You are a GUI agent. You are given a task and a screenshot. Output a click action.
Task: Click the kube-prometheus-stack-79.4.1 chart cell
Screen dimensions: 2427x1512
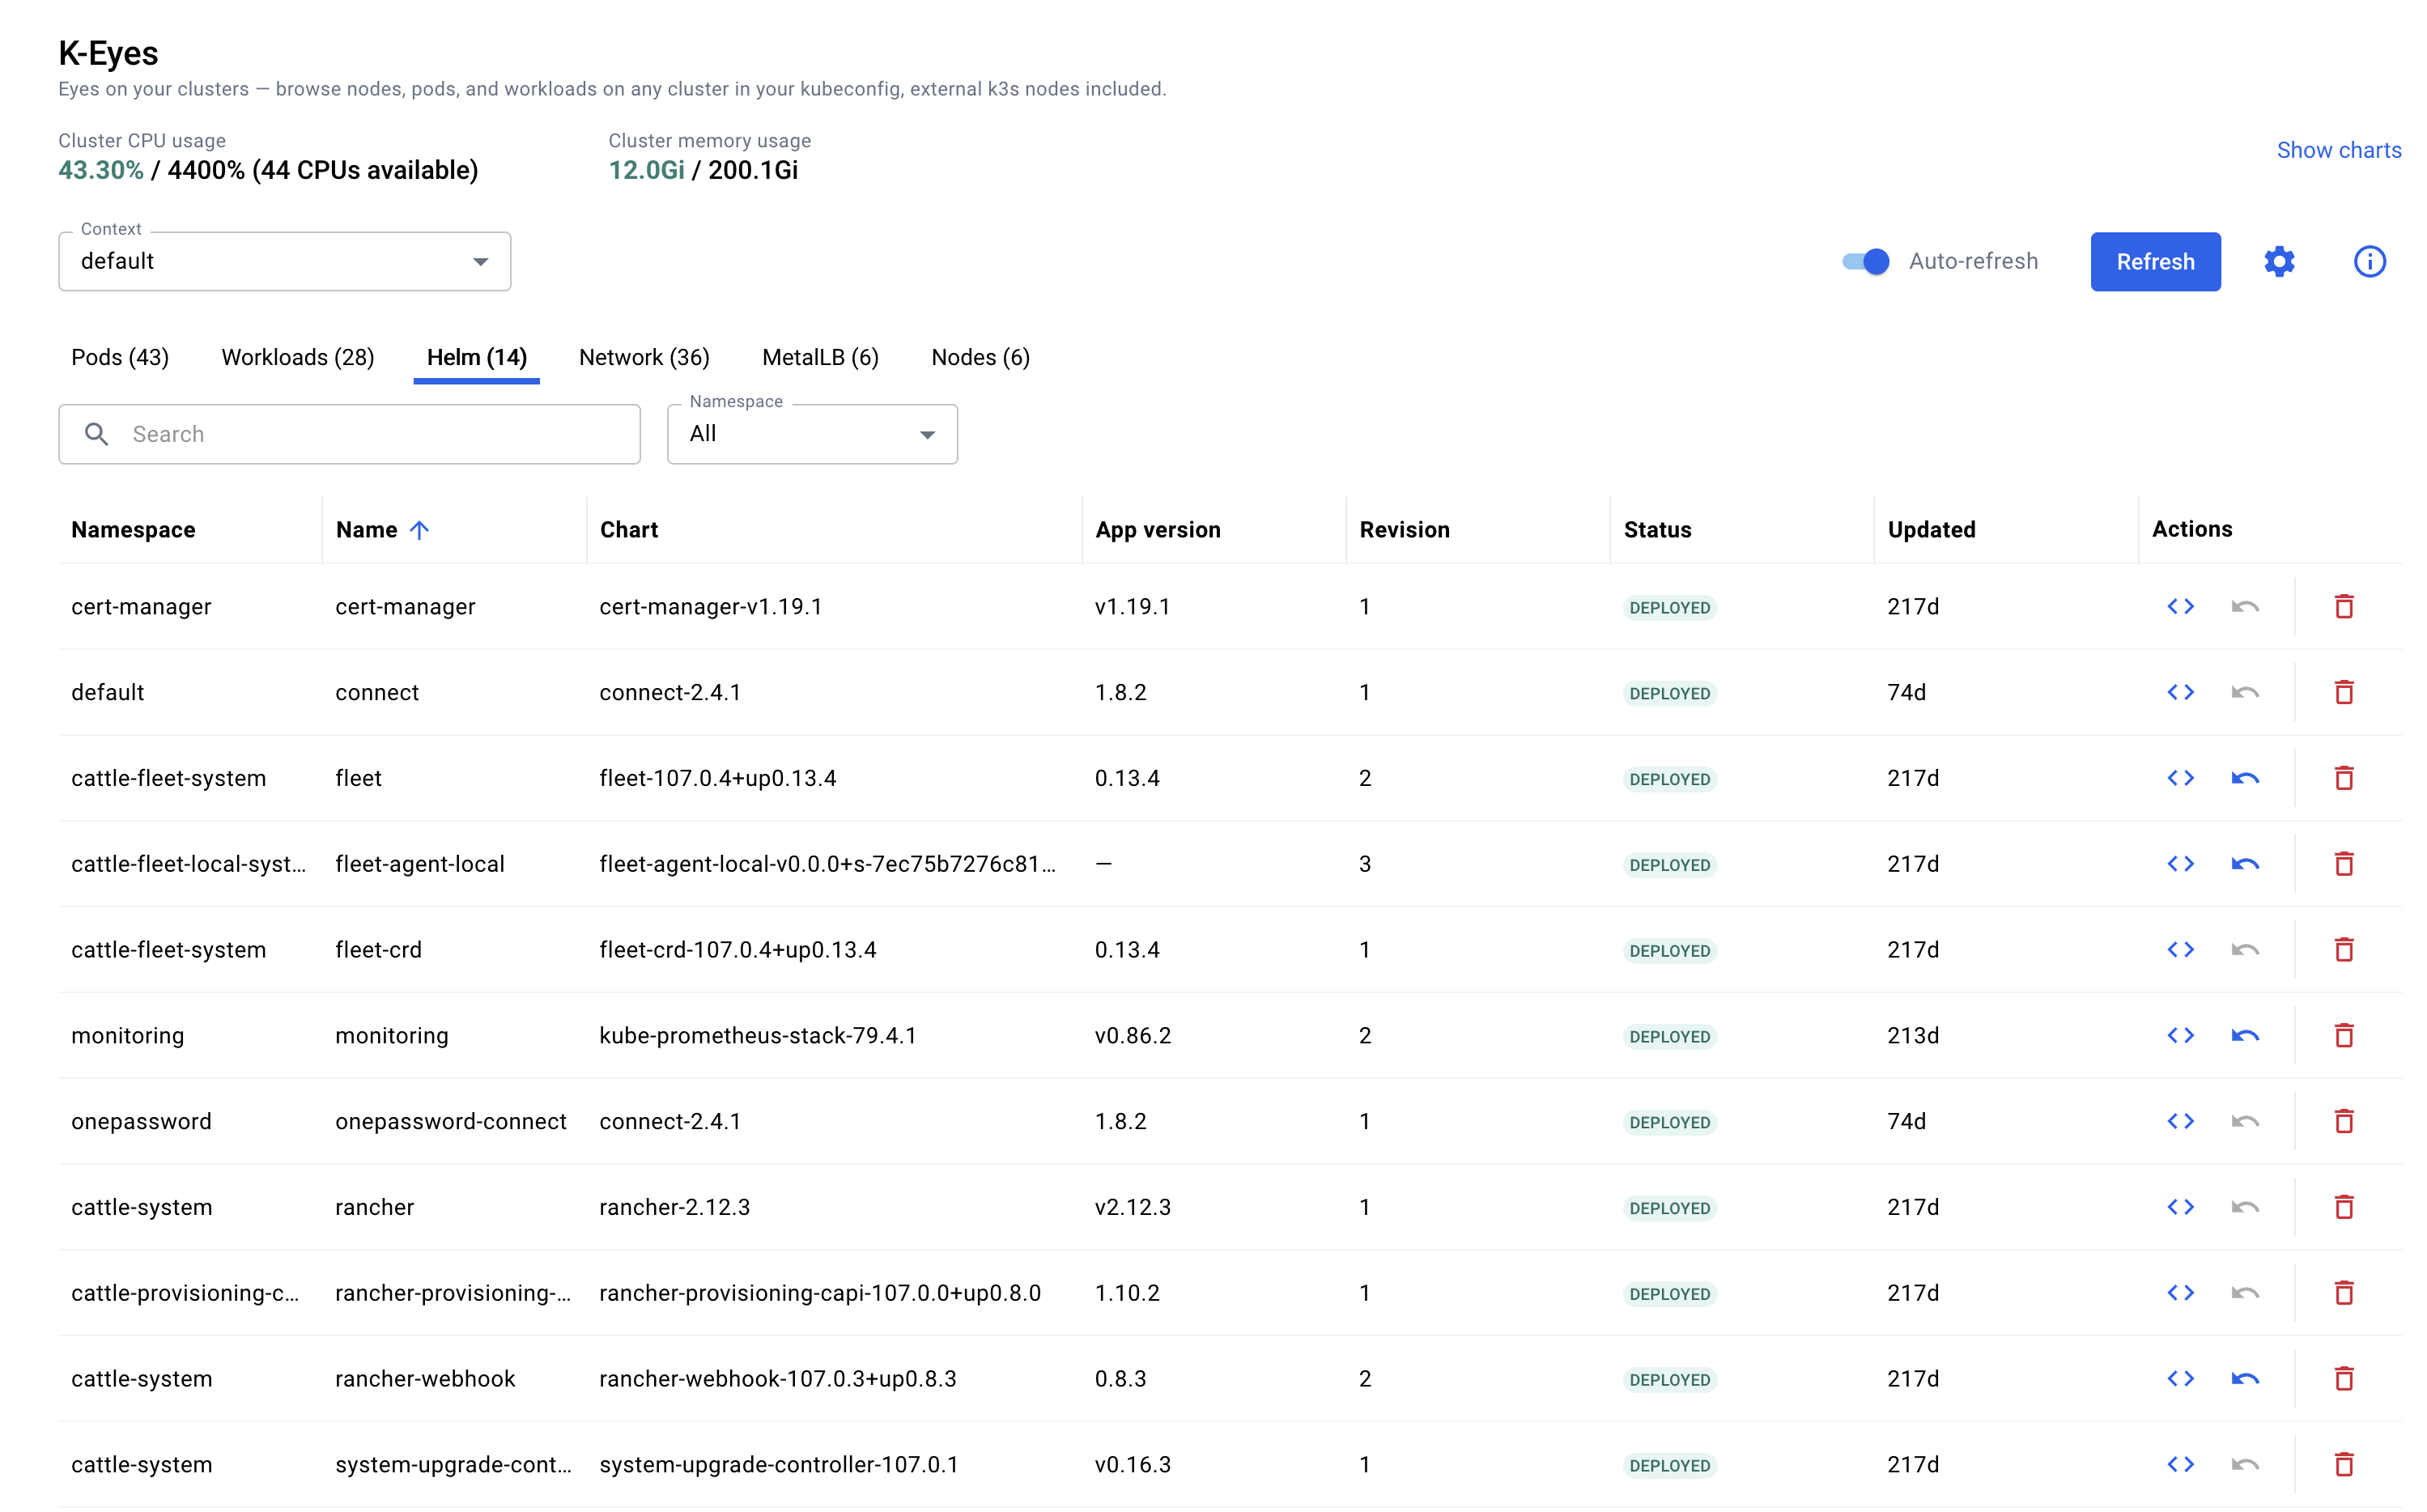click(x=757, y=1035)
